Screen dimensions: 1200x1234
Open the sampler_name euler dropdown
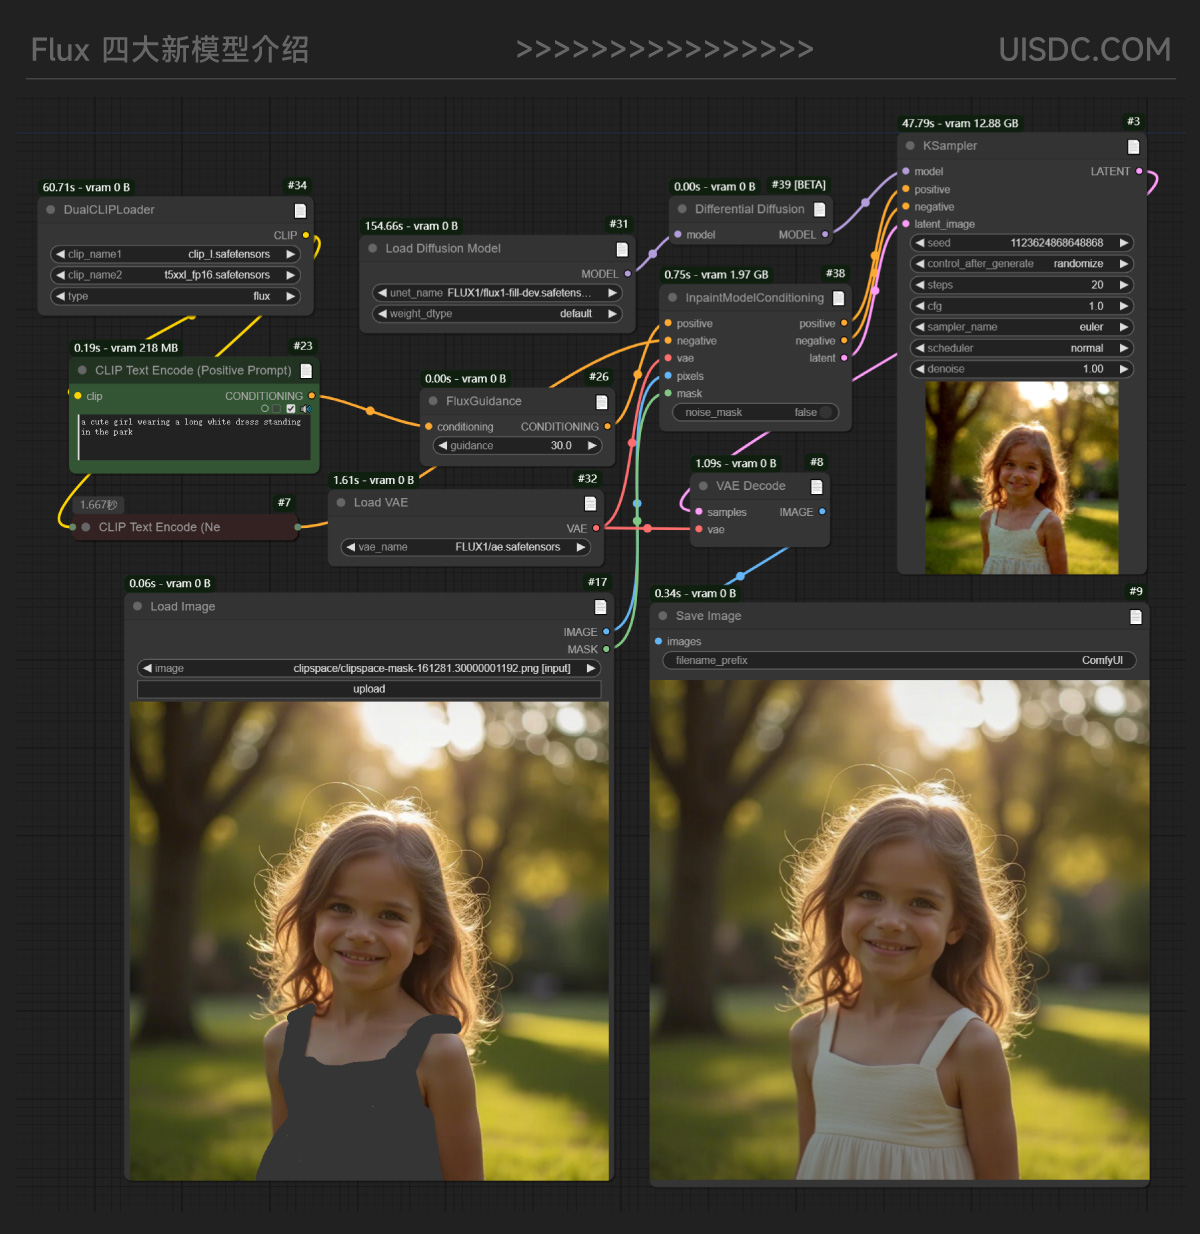pyautogui.click(x=1021, y=327)
